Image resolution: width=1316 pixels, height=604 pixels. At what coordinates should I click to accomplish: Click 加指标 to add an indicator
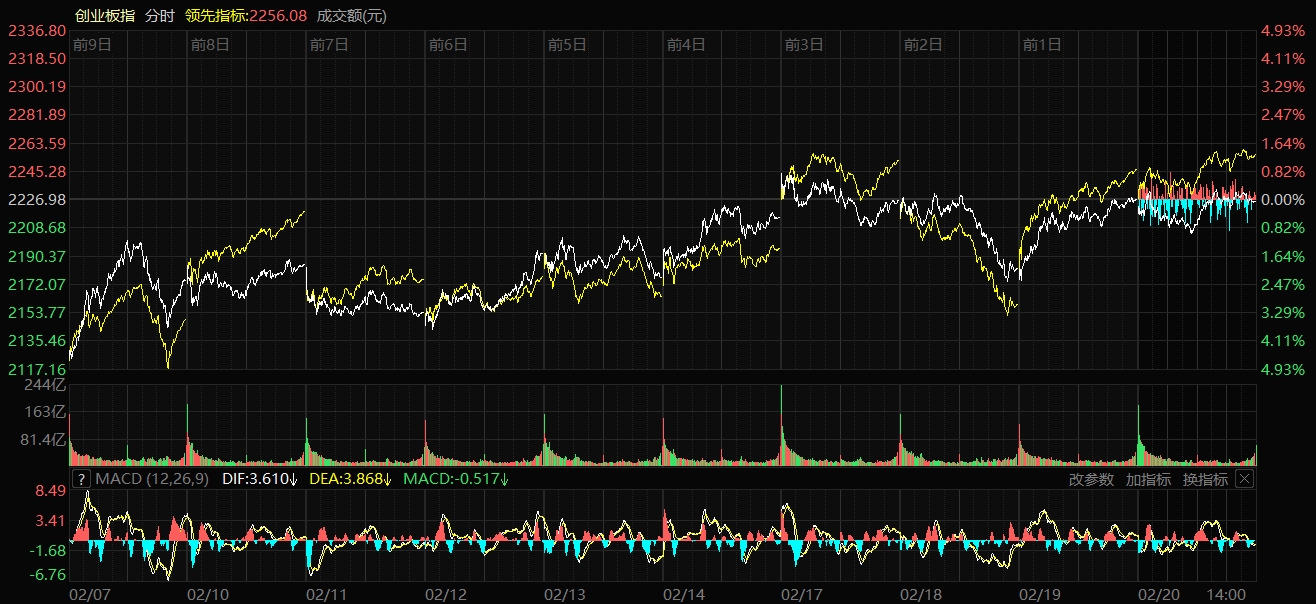[1148, 479]
